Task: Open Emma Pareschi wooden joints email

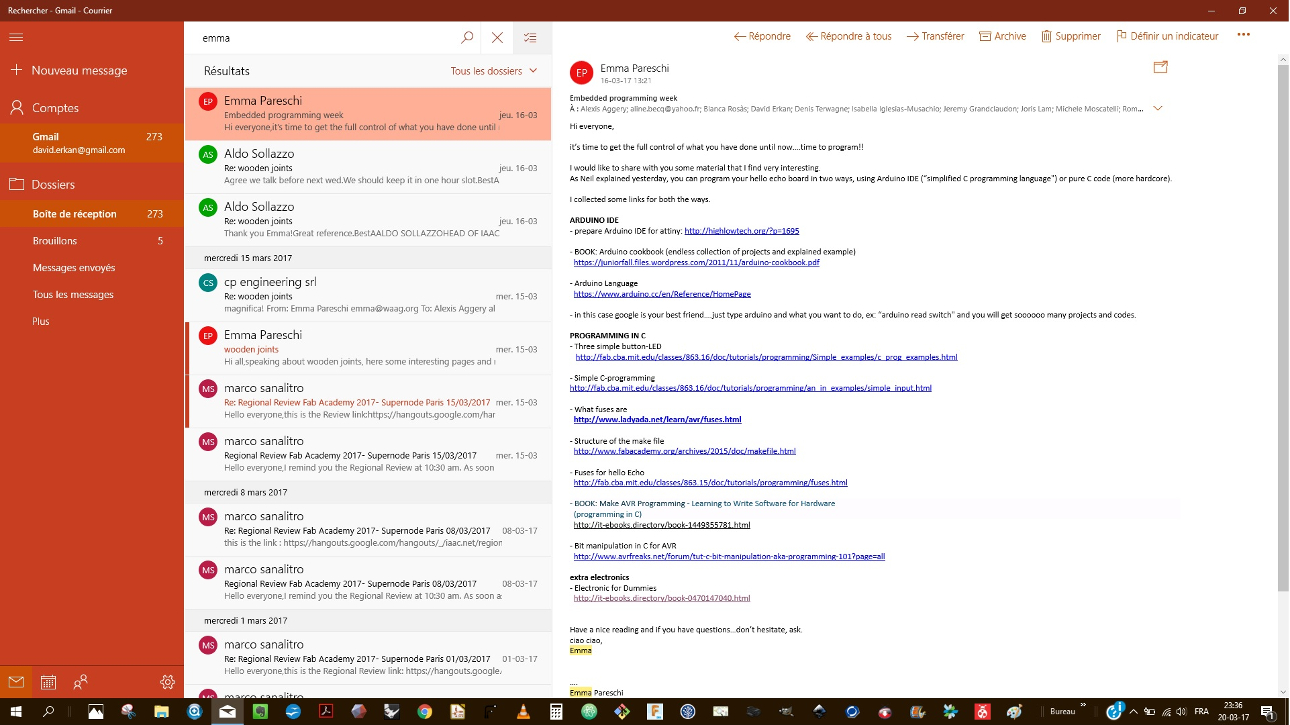Action: click(x=368, y=348)
